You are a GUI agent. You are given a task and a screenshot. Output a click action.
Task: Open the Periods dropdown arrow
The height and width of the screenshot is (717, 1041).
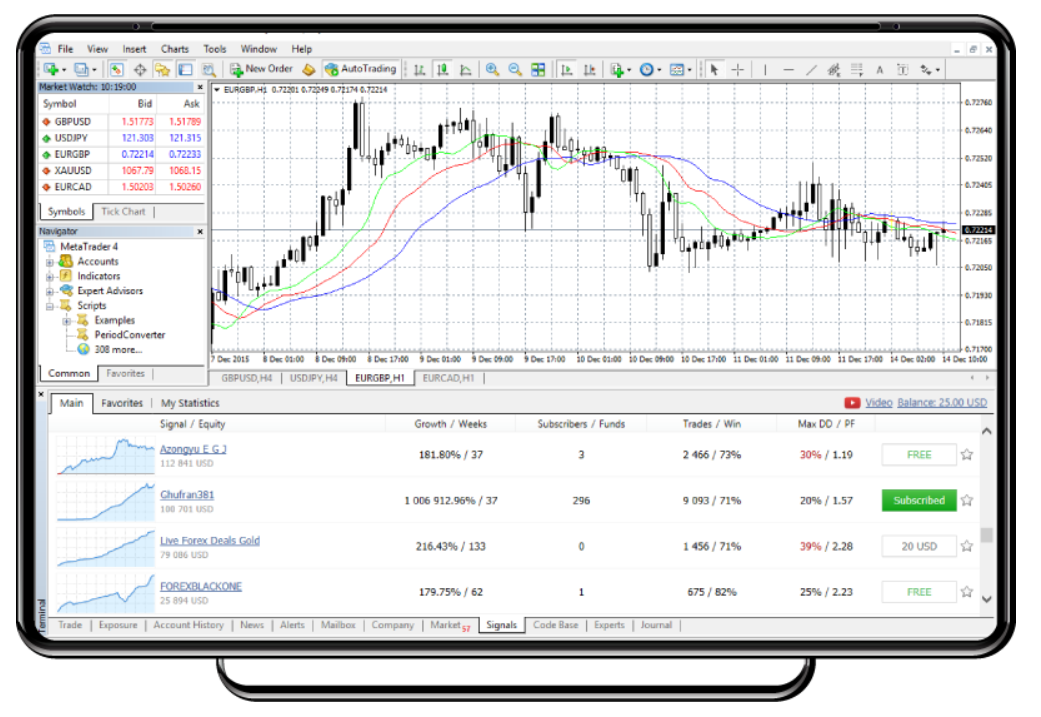[659, 70]
